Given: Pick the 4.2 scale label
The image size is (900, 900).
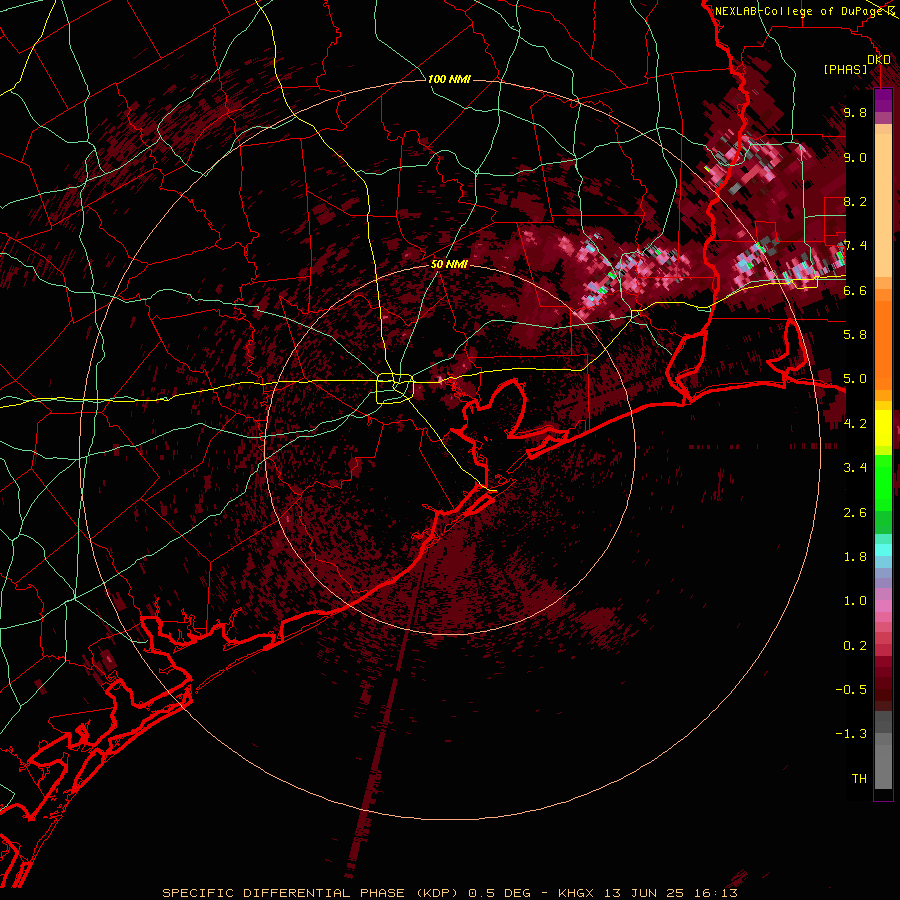Looking at the screenshot, I should pyautogui.click(x=855, y=424).
